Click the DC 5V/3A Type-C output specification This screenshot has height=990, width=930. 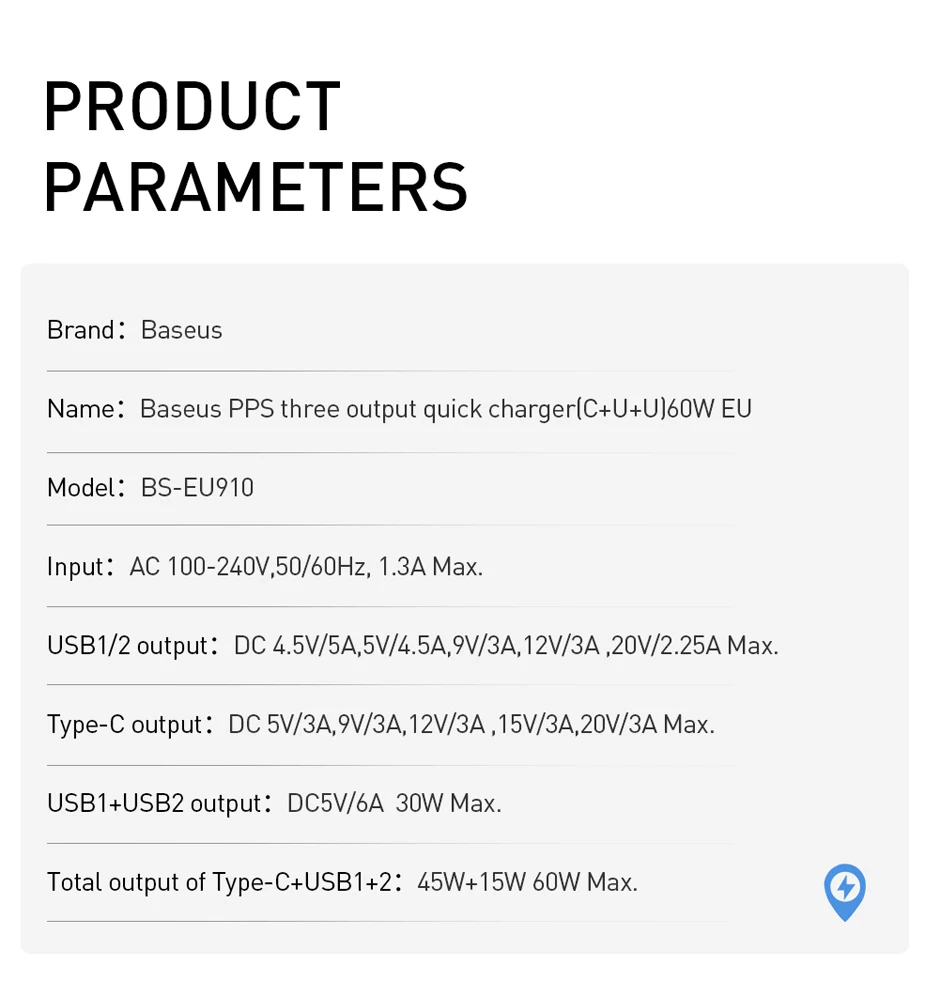pos(472,724)
